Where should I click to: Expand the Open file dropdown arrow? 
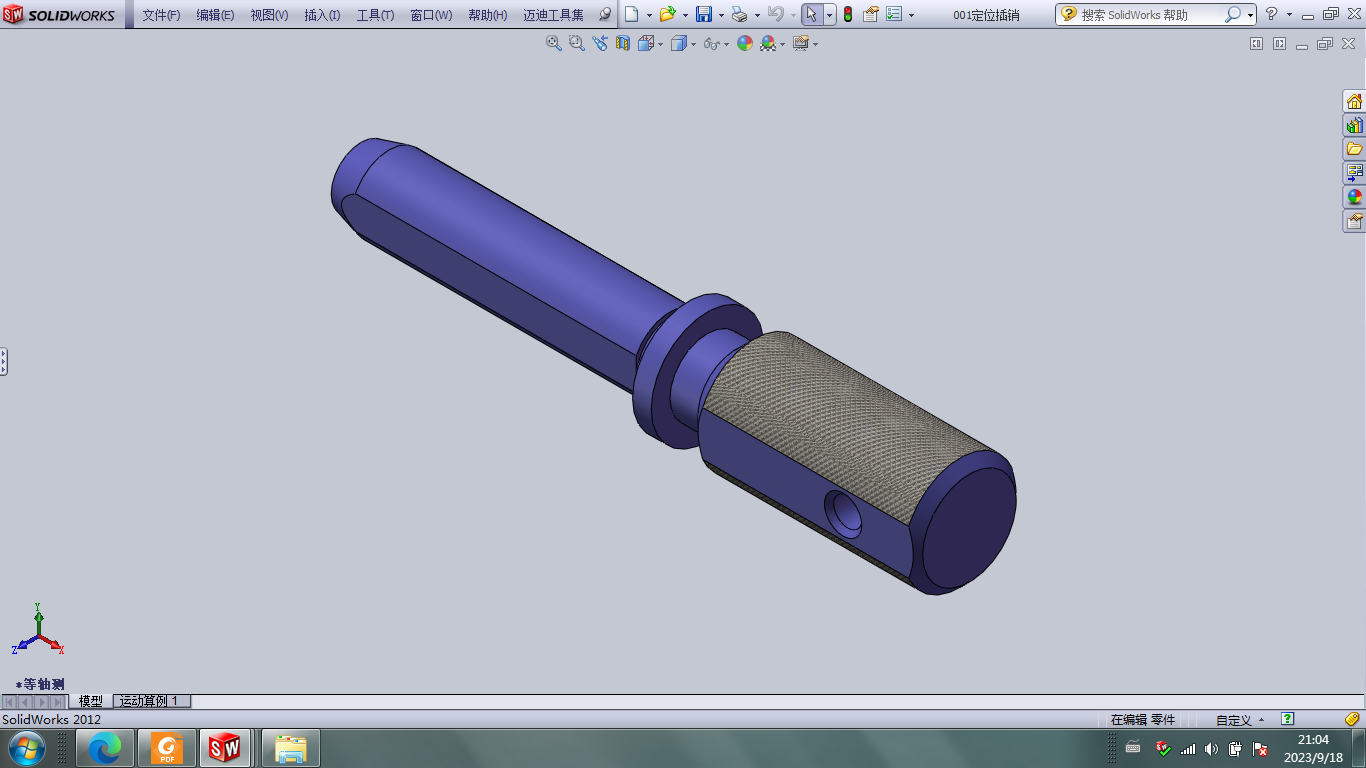pyautogui.click(x=685, y=15)
